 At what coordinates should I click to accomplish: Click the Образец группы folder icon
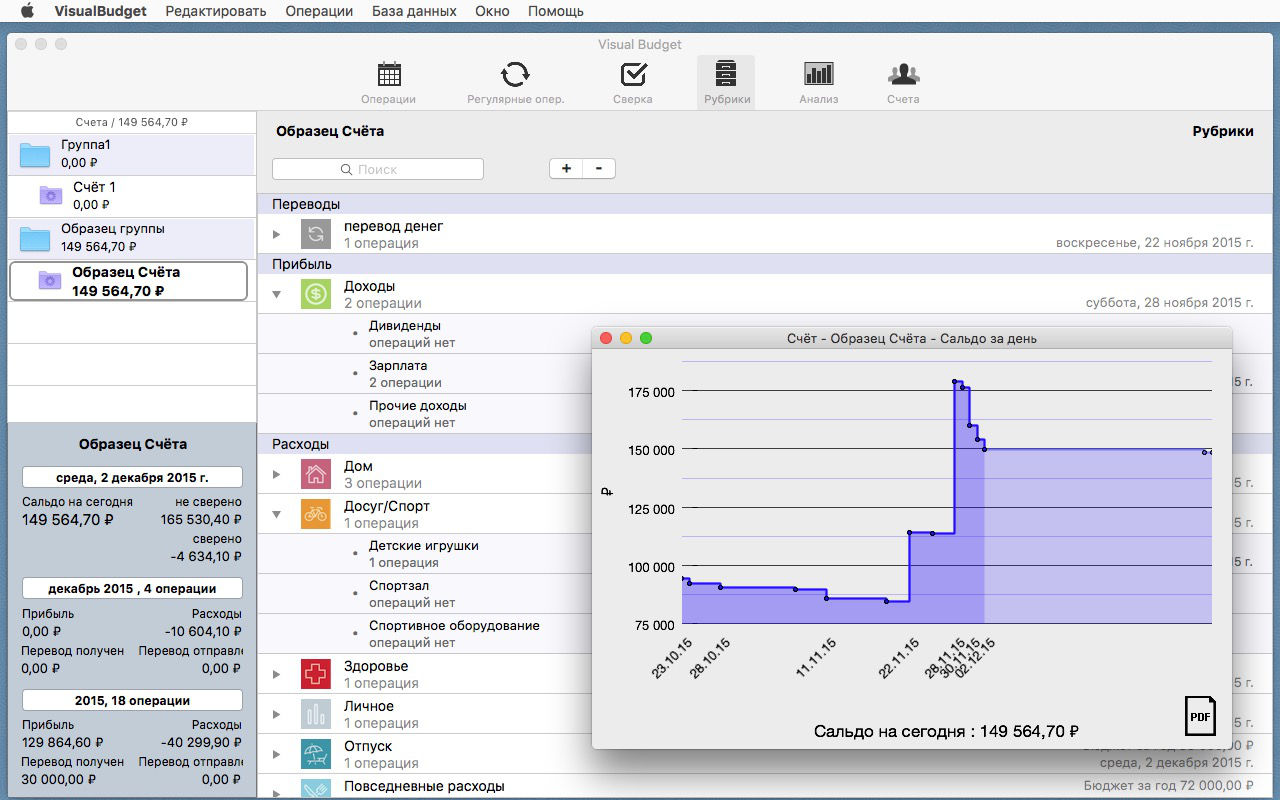point(35,239)
